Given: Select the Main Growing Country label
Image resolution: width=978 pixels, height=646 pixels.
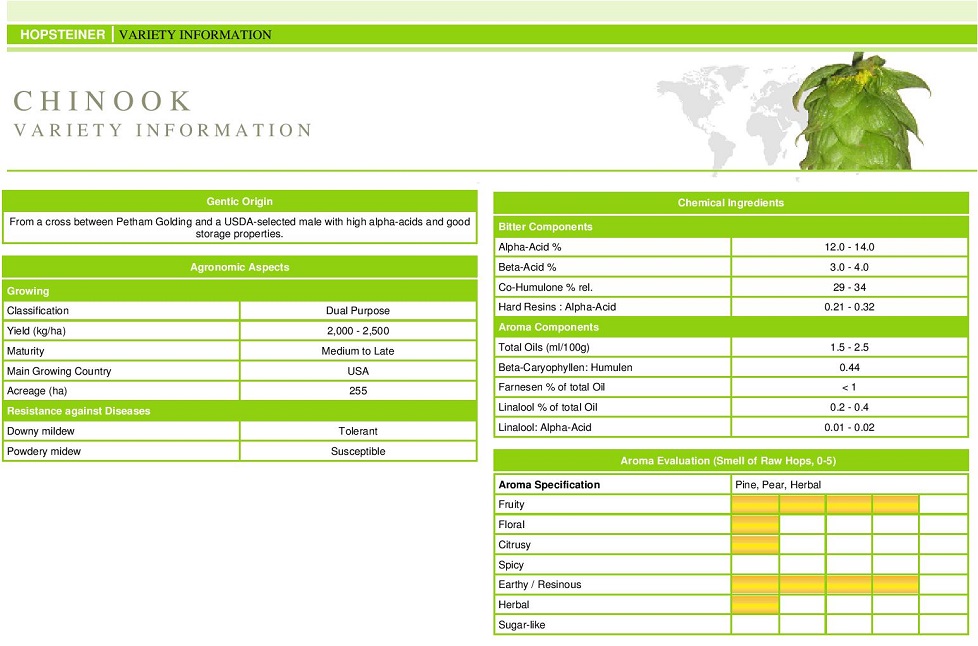Looking at the screenshot, I should click(59, 371).
